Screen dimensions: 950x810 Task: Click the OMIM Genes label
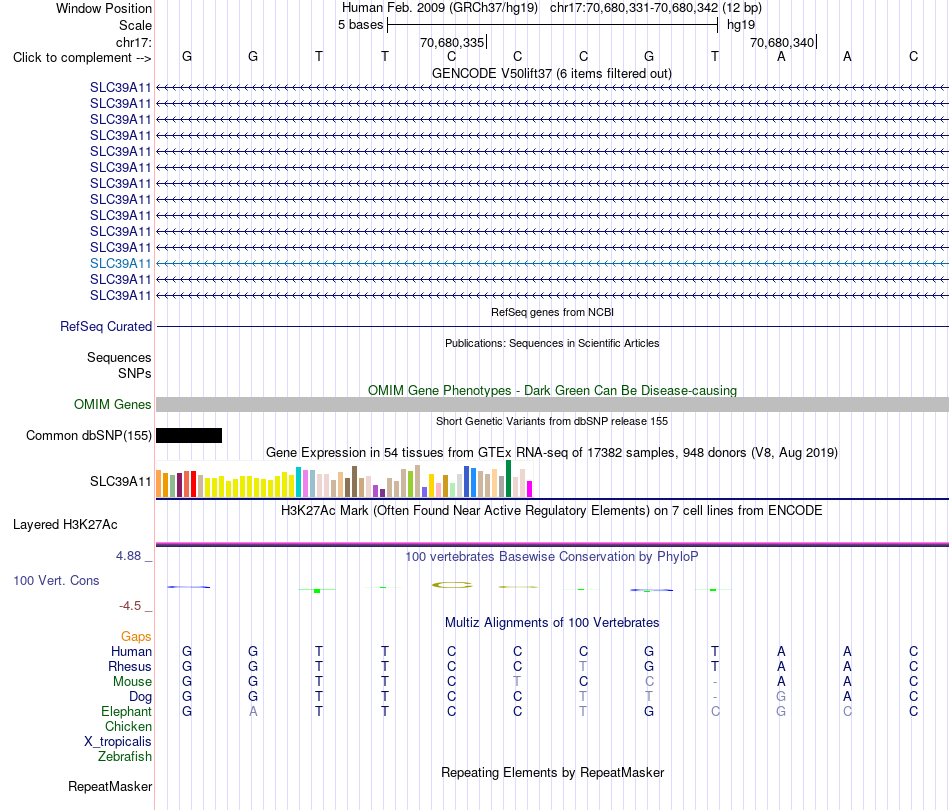click(112, 404)
